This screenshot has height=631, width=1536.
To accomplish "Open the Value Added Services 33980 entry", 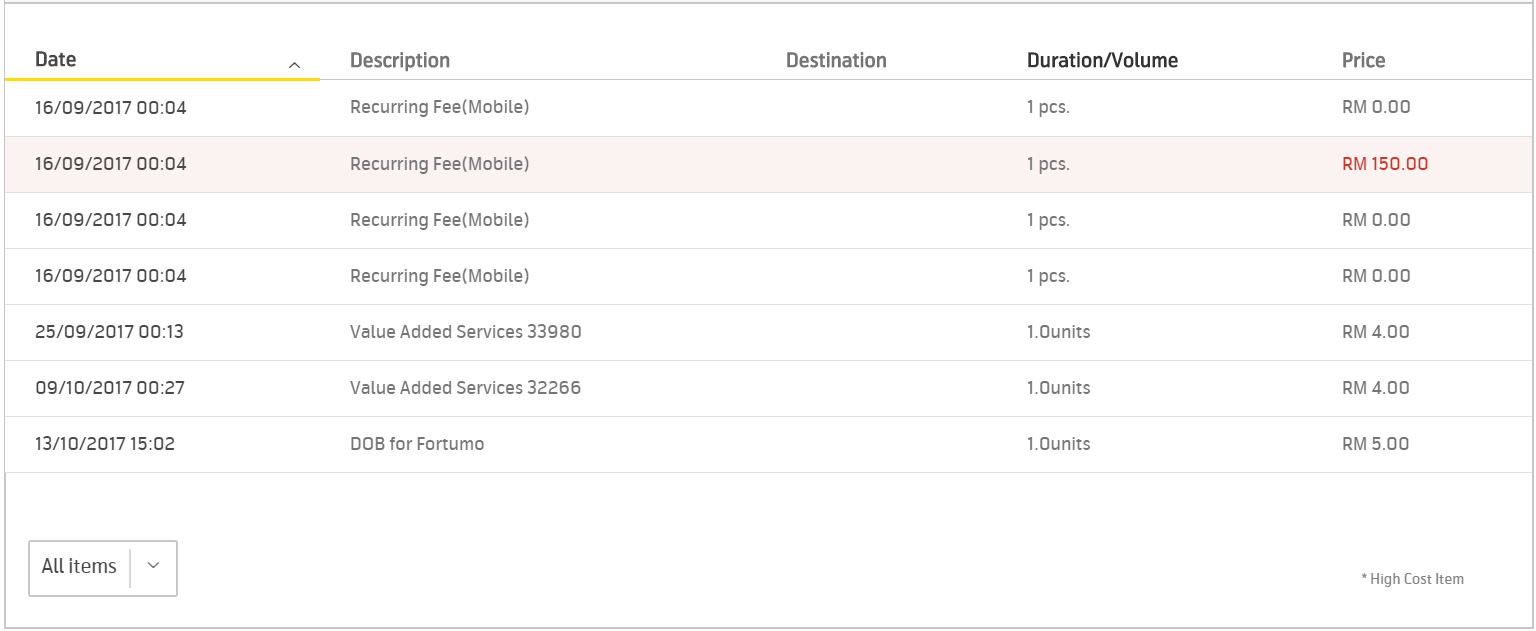I will coord(465,332).
